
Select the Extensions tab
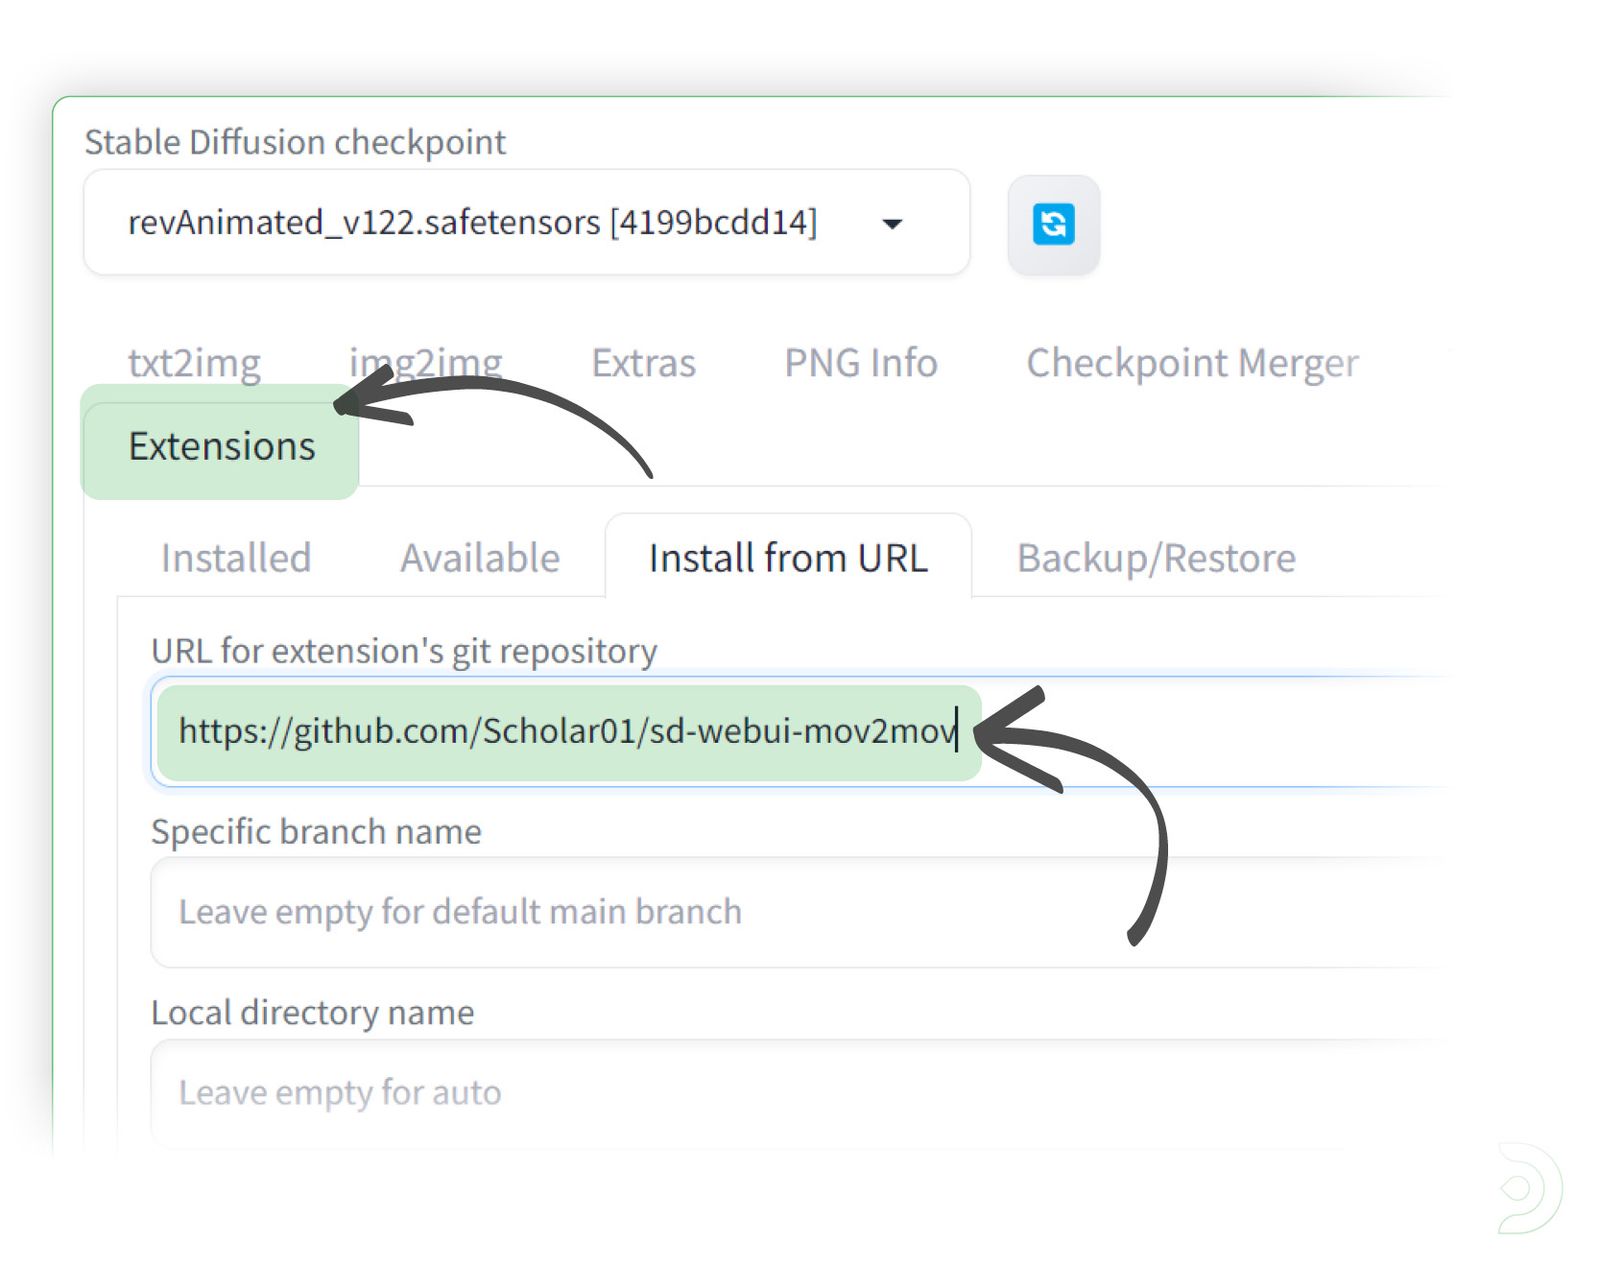221,447
